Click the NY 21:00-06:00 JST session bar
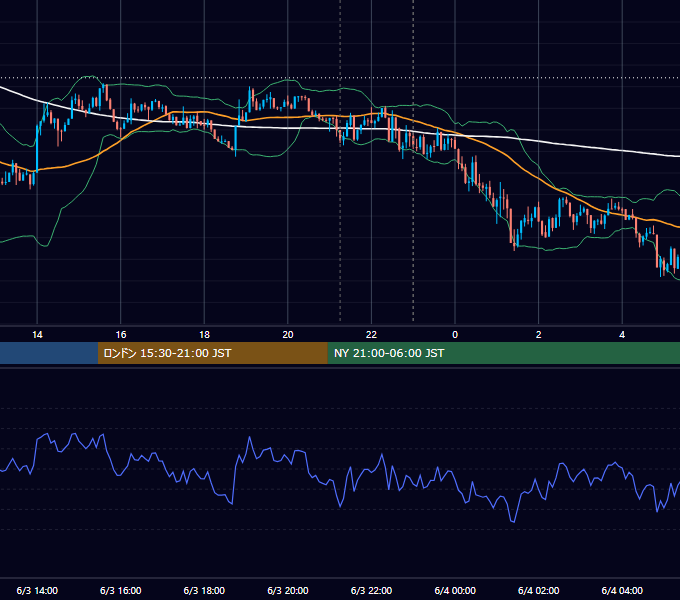Screen dimensions: 680x600 [x=503, y=353]
